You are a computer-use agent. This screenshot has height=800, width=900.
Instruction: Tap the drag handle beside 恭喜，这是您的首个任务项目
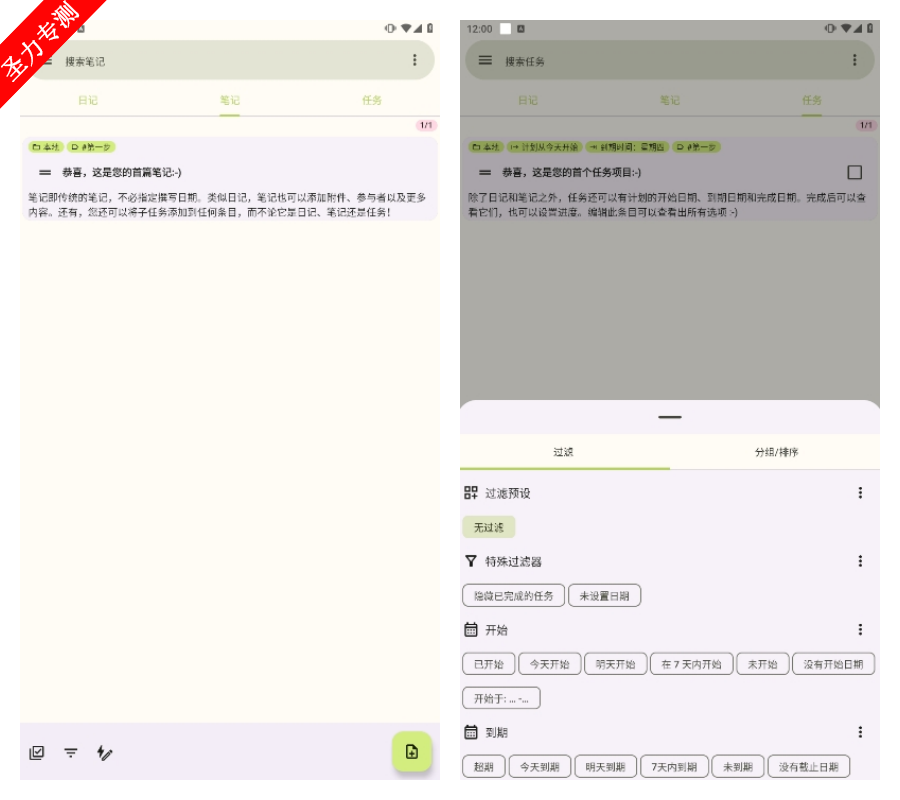coord(485,172)
